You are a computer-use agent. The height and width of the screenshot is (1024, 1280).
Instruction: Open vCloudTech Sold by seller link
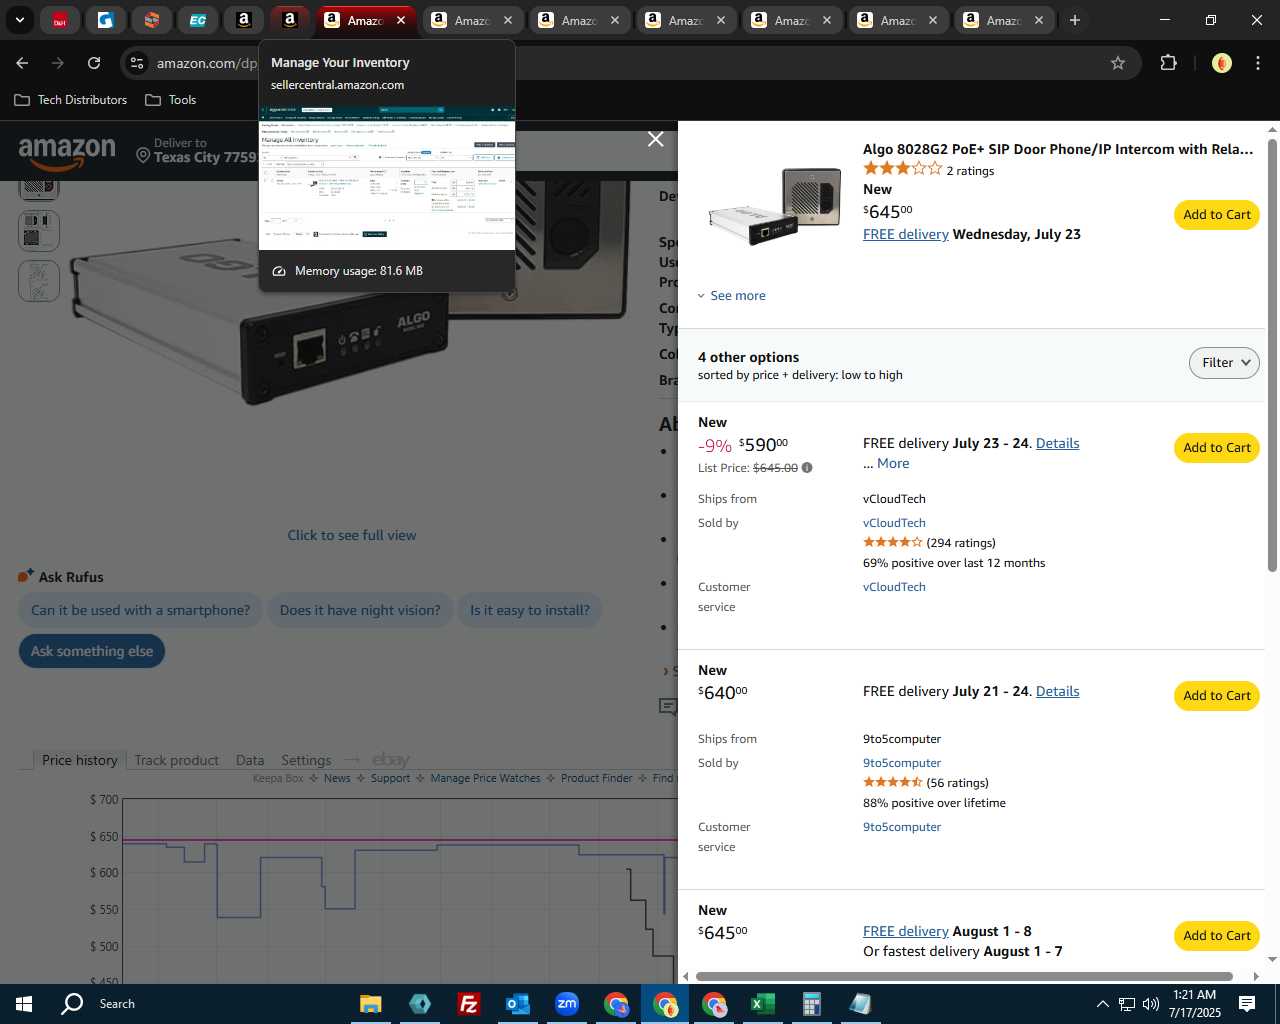point(894,523)
